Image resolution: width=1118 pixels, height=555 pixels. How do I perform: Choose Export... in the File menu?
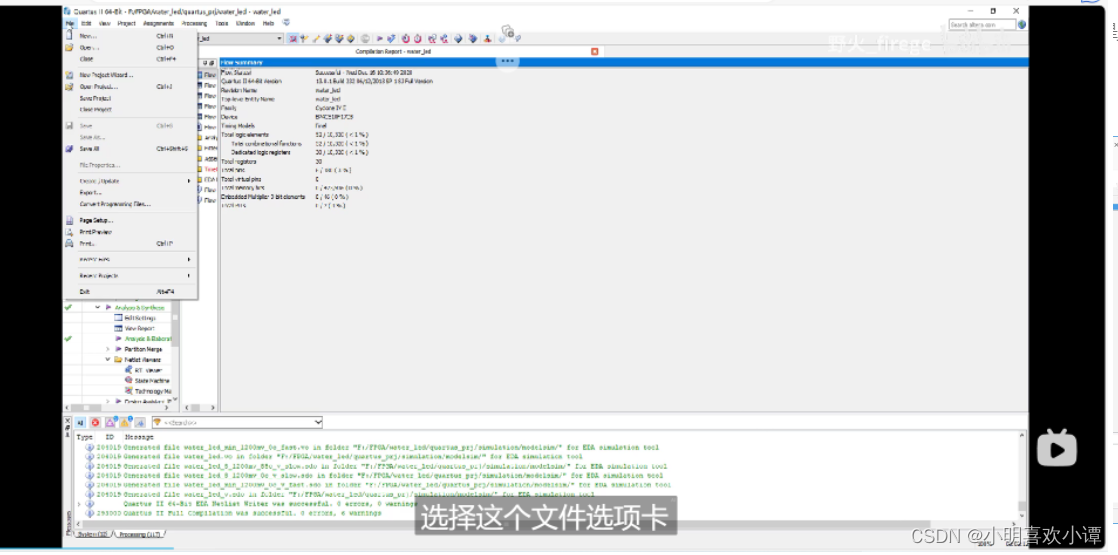130,193
